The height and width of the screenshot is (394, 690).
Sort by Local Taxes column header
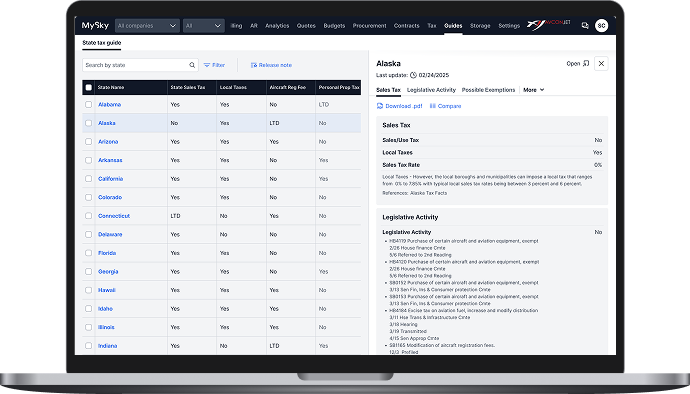[233, 88]
